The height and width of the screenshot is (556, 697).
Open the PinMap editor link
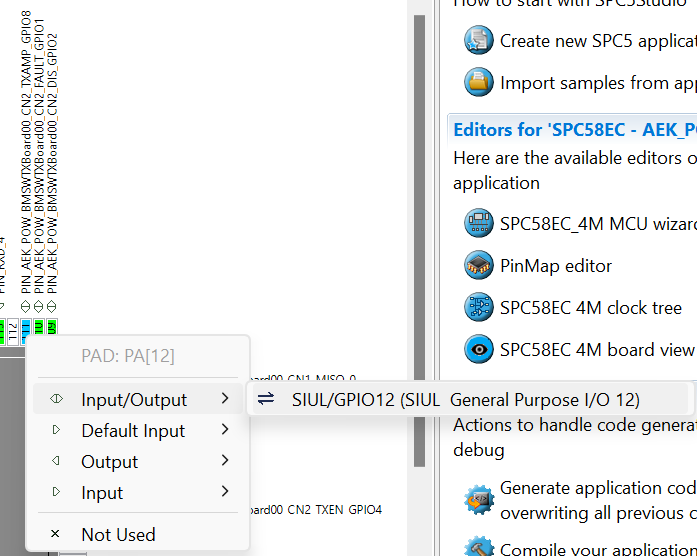click(556, 266)
